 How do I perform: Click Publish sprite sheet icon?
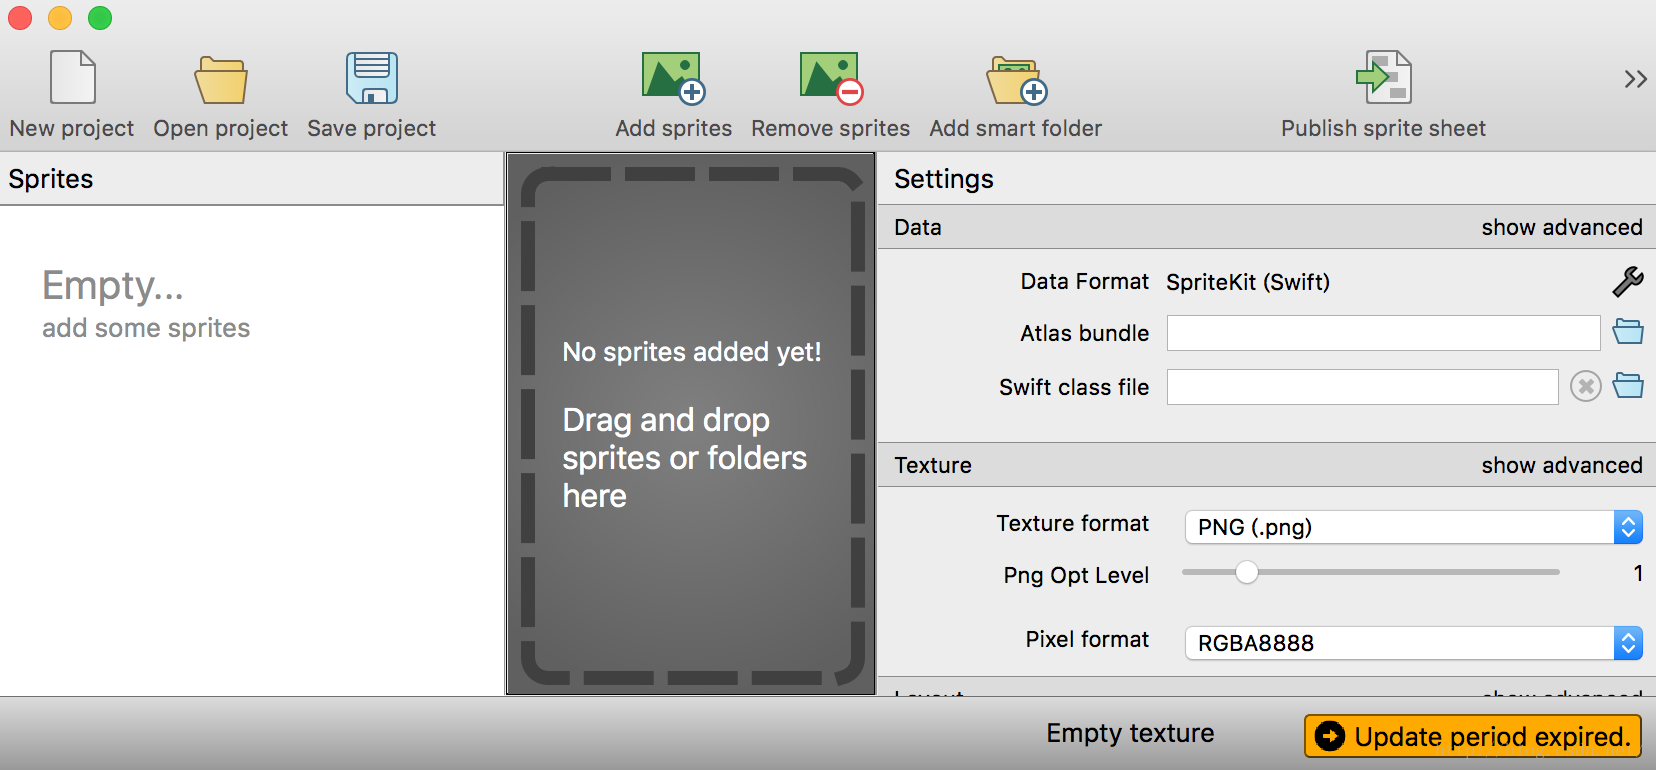1384,78
